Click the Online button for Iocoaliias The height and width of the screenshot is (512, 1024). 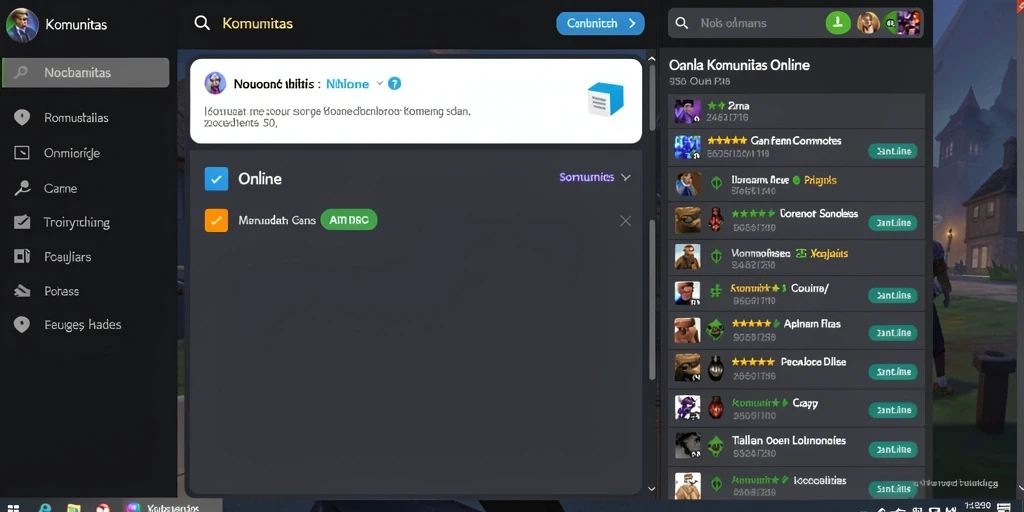tap(893, 488)
